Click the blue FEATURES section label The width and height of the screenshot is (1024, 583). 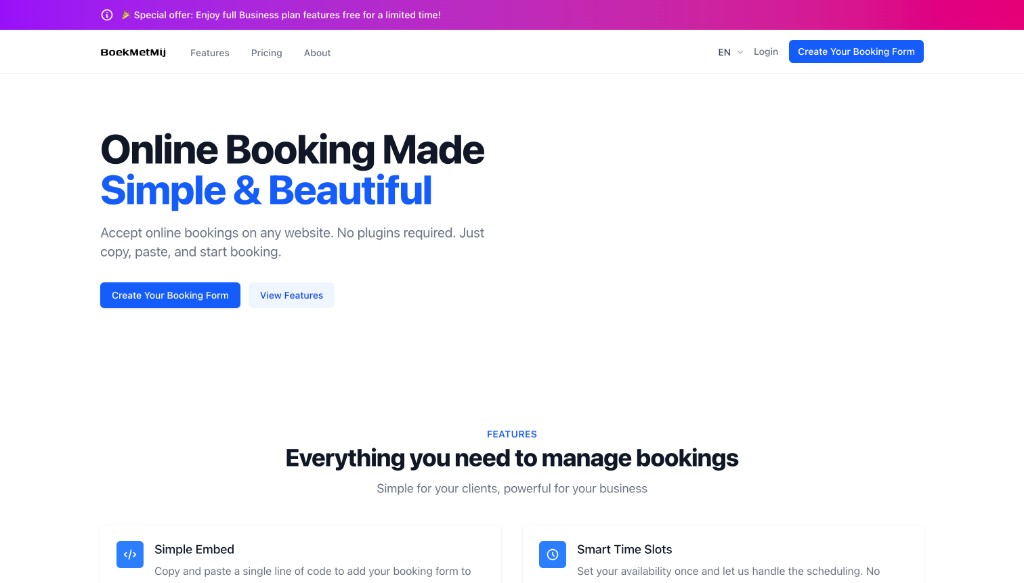click(x=512, y=434)
